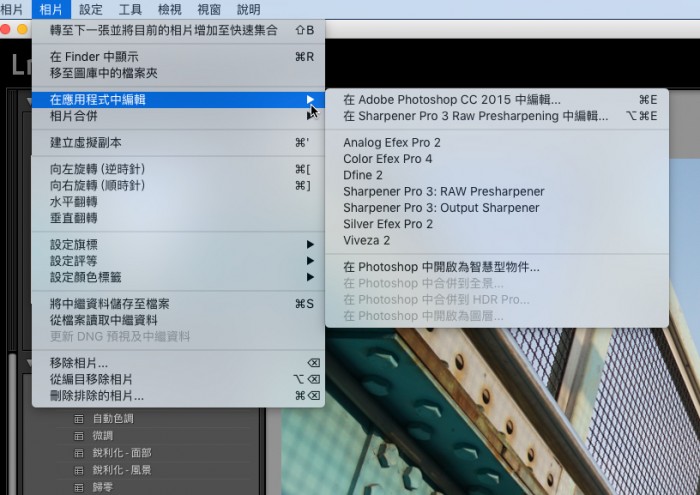Select 向左旋轉 (逆時針)
This screenshot has width=700, height=495.
[179, 169]
